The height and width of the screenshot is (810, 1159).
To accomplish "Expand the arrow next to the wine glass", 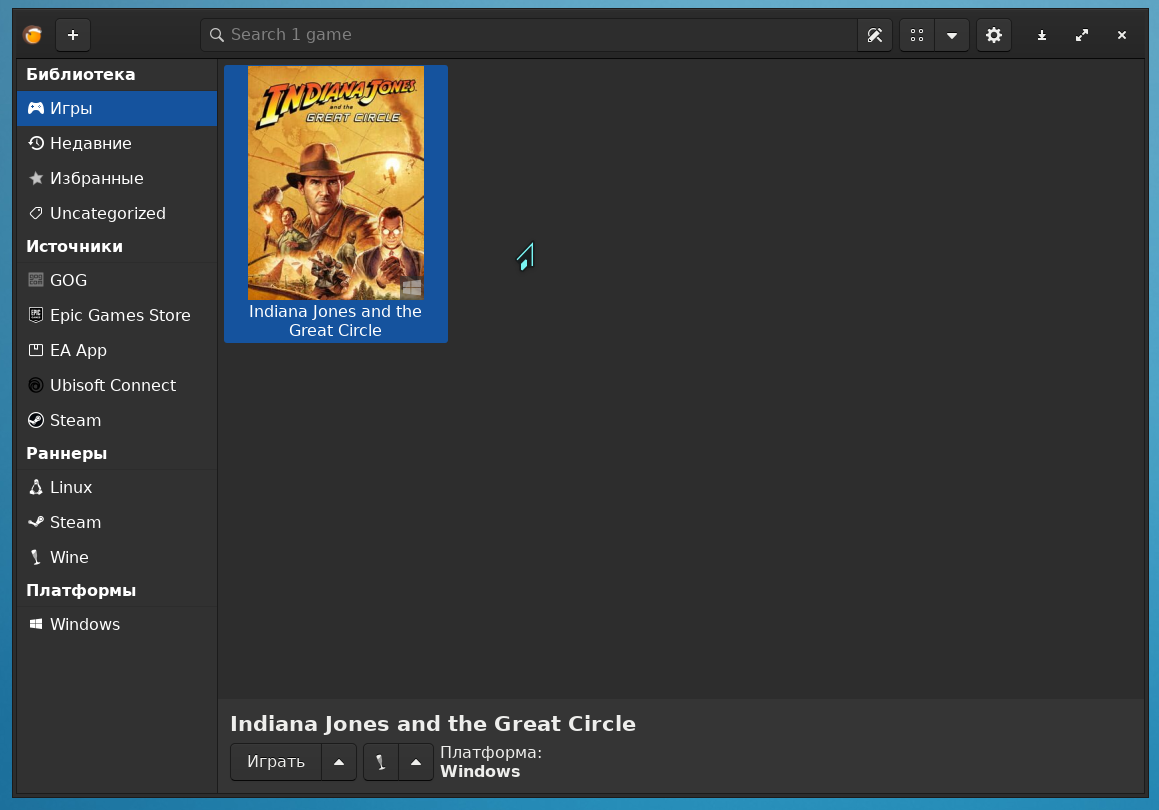I will pyautogui.click(x=416, y=762).
